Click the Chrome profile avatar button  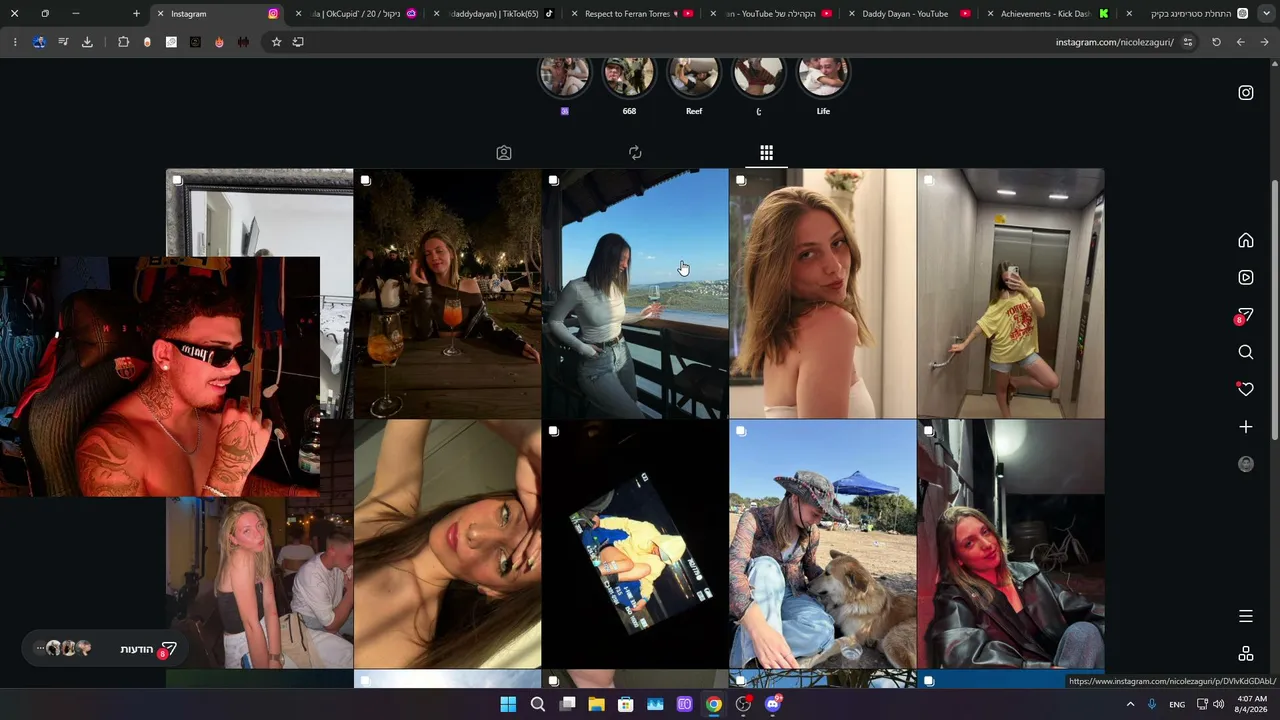pyautogui.click(x=39, y=42)
